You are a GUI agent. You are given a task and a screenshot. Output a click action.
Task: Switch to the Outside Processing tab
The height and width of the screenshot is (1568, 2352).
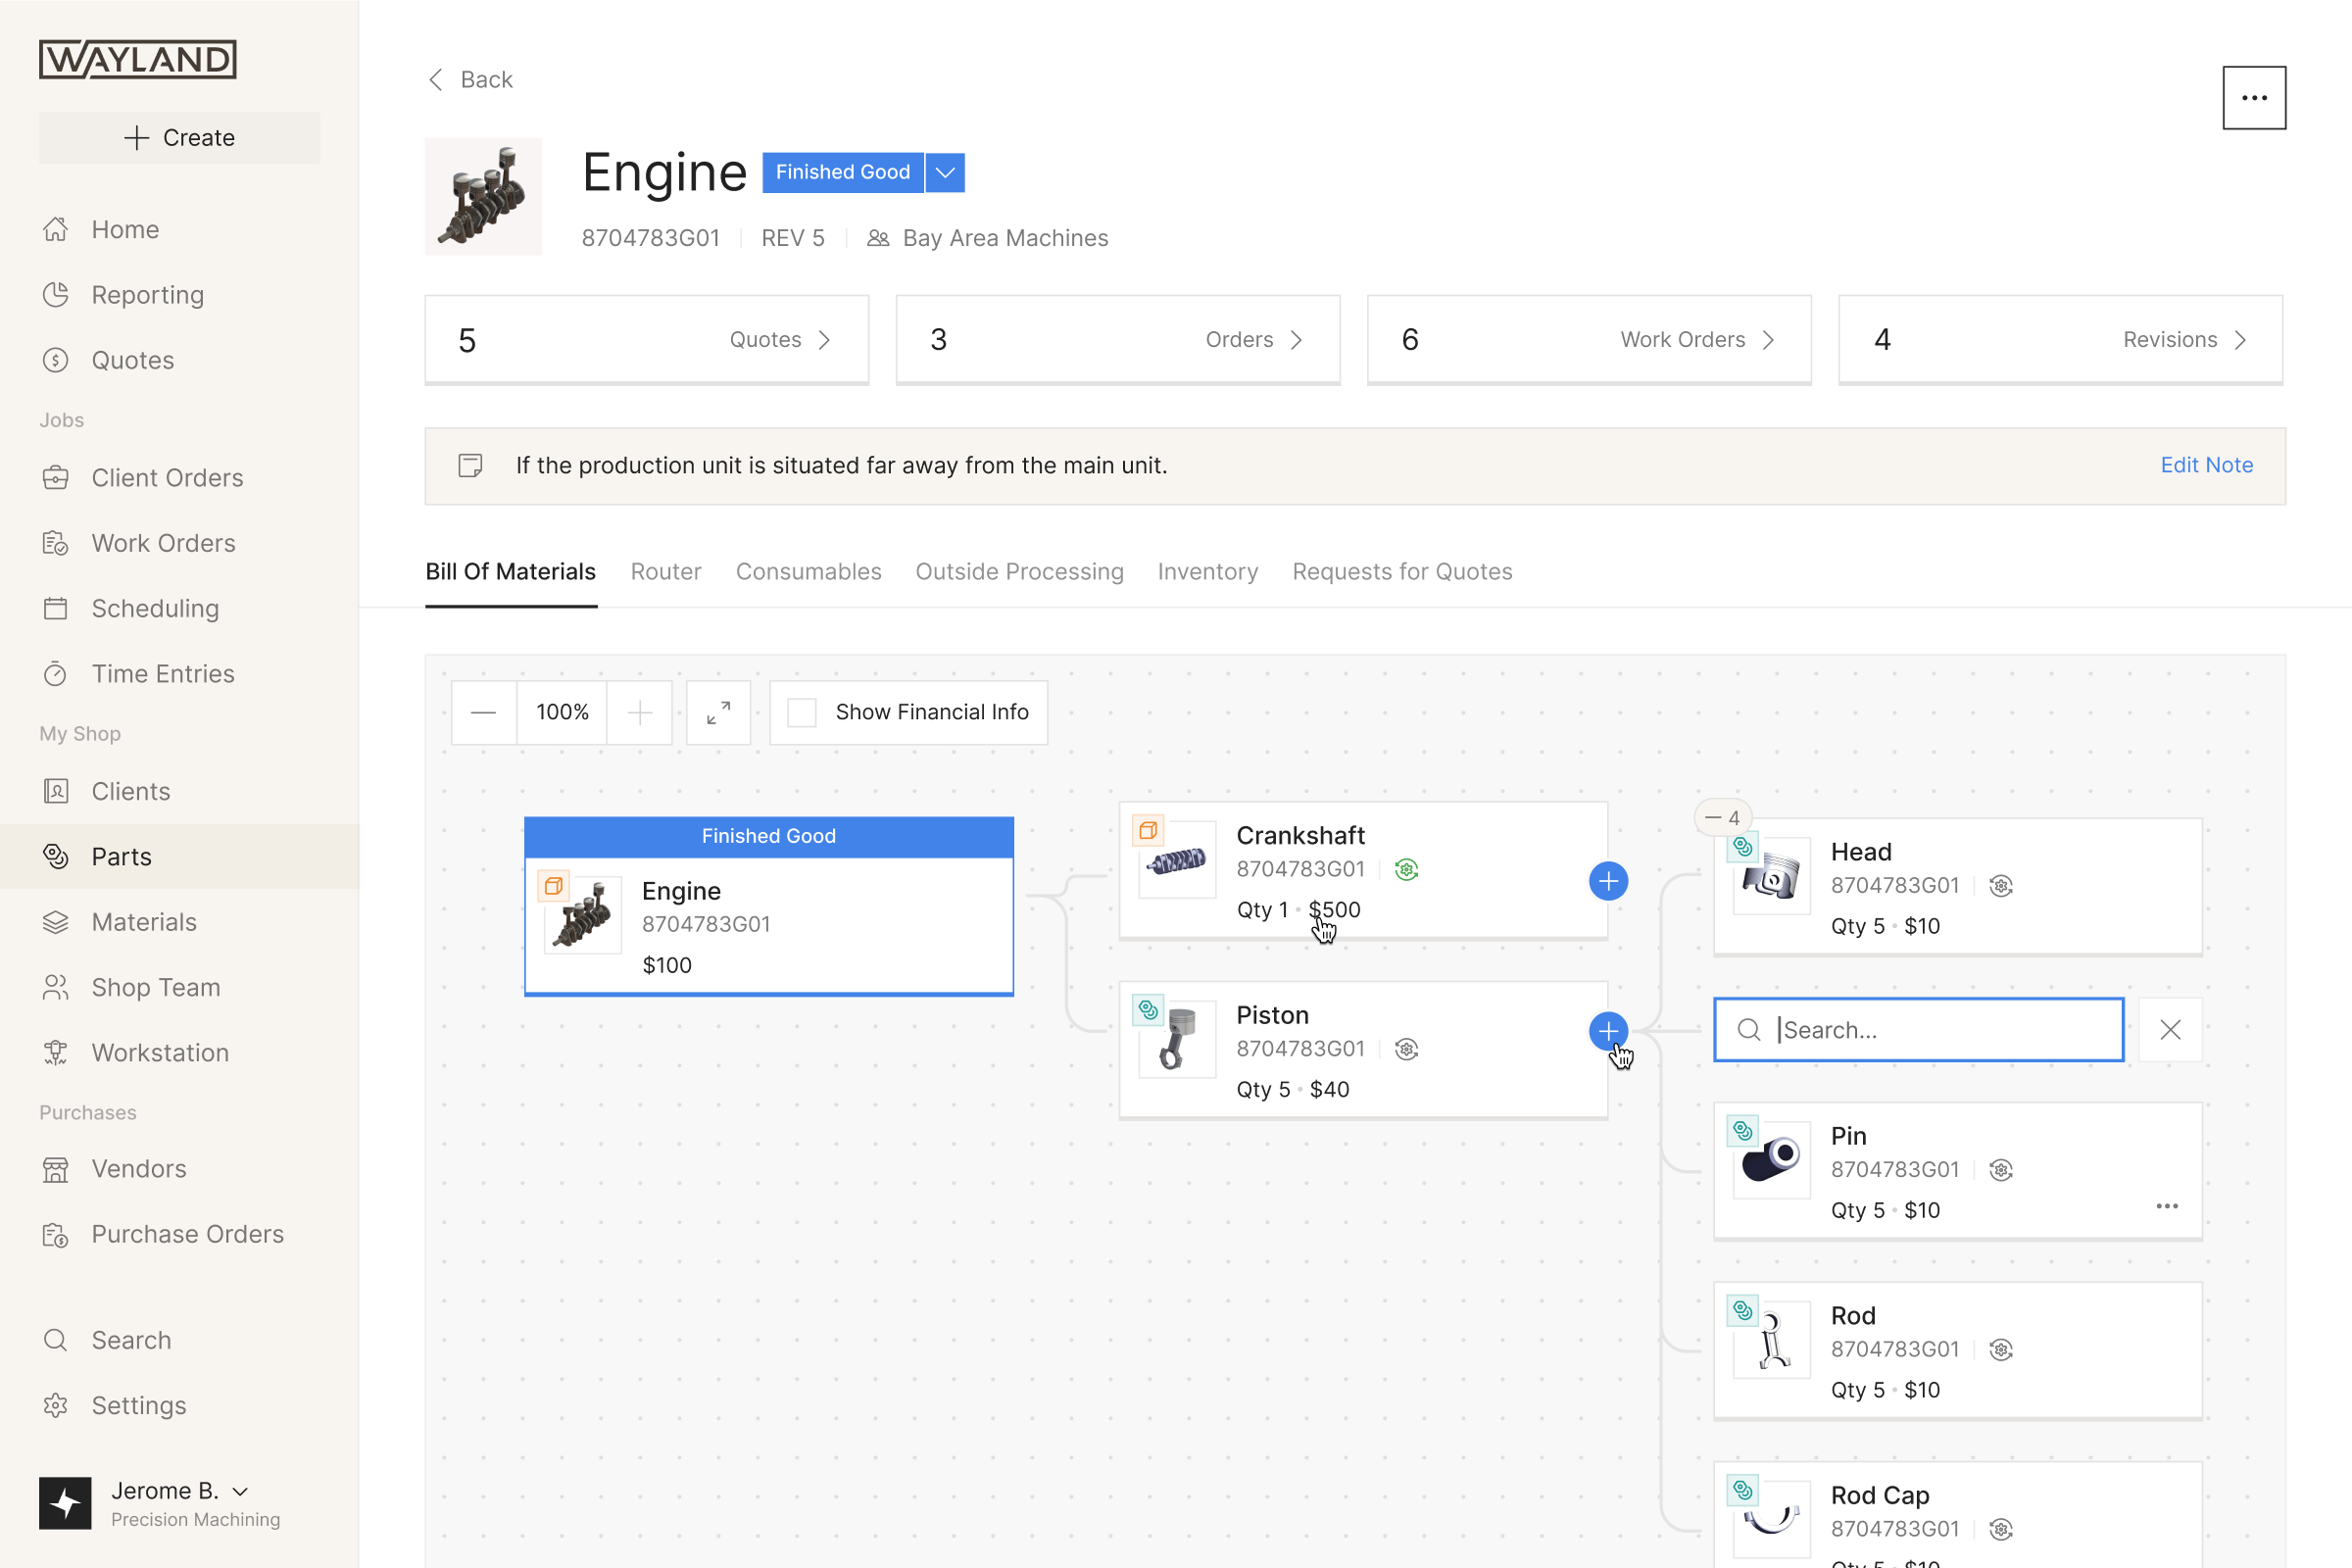point(1019,571)
